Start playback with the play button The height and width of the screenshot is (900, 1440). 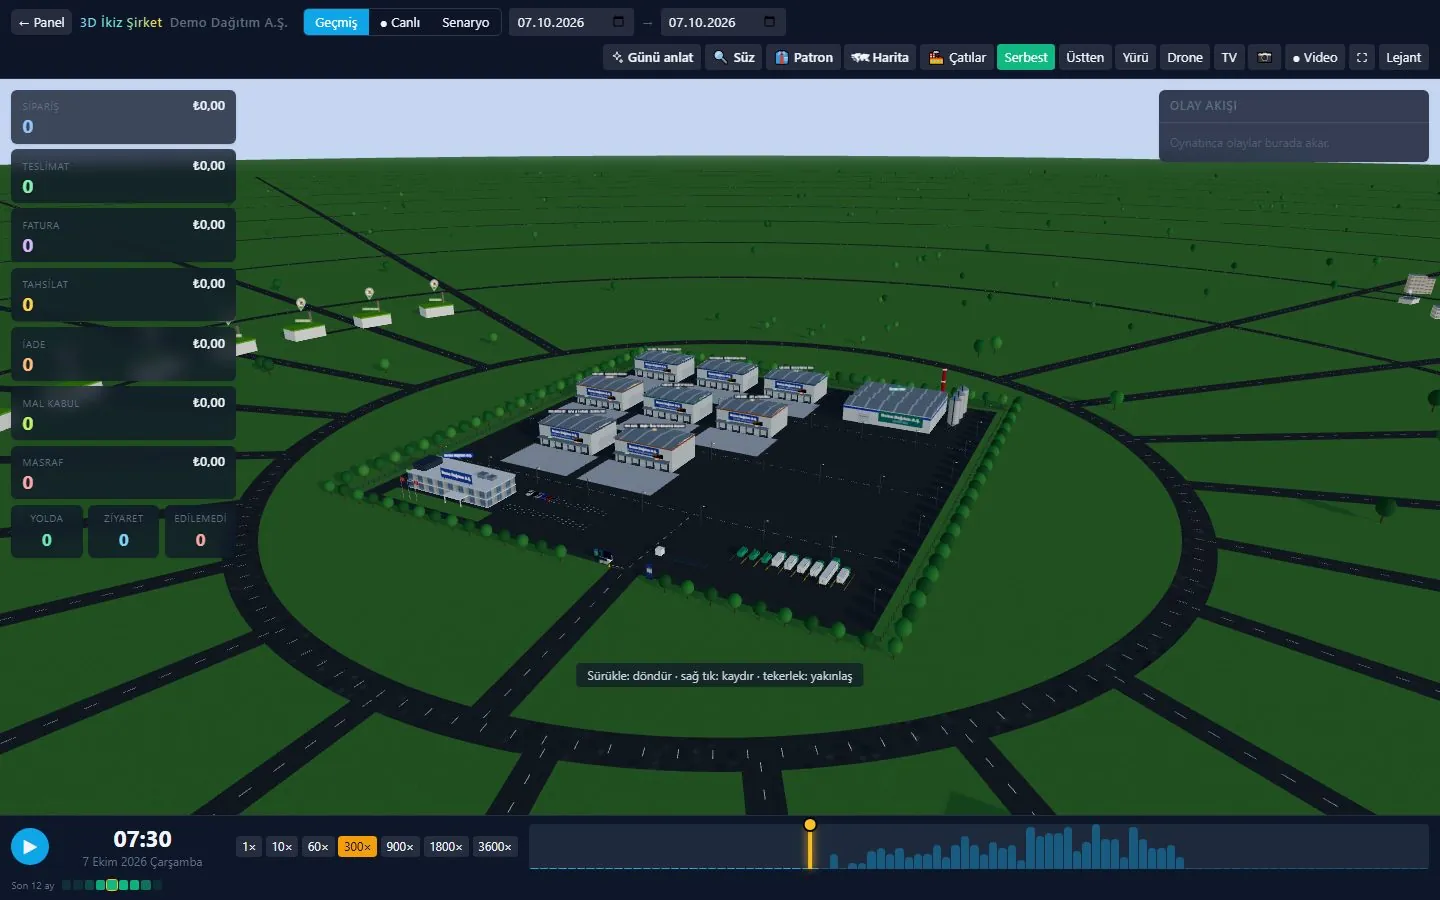pos(30,847)
